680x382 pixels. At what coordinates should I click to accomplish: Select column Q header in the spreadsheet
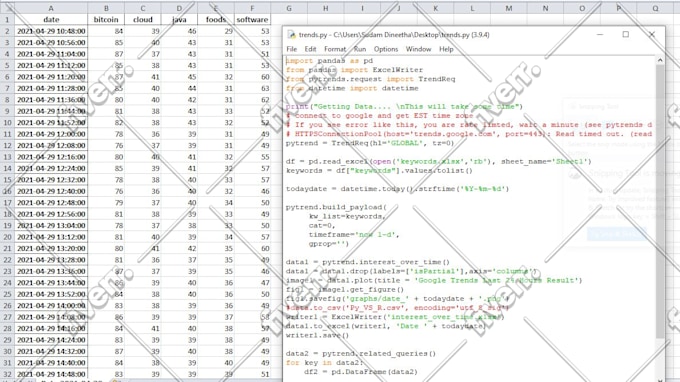click(x=655, y=8)
